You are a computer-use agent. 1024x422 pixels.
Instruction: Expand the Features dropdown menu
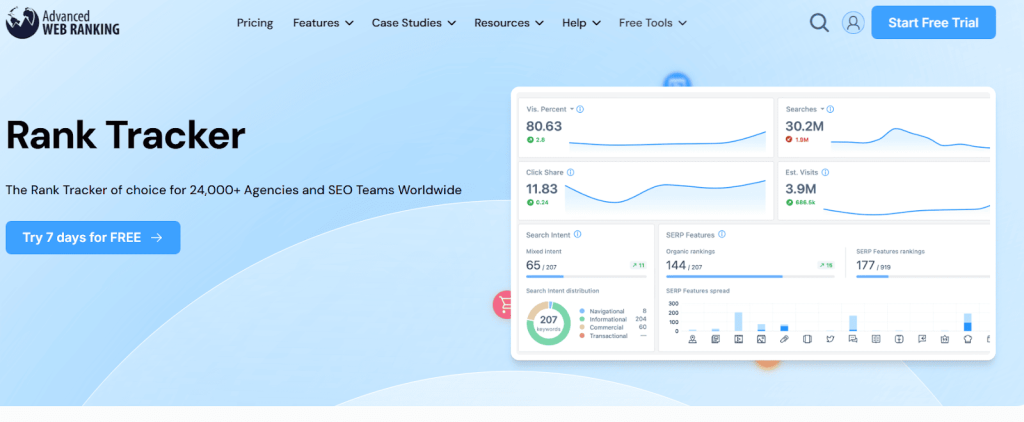(x=323, y=22)
